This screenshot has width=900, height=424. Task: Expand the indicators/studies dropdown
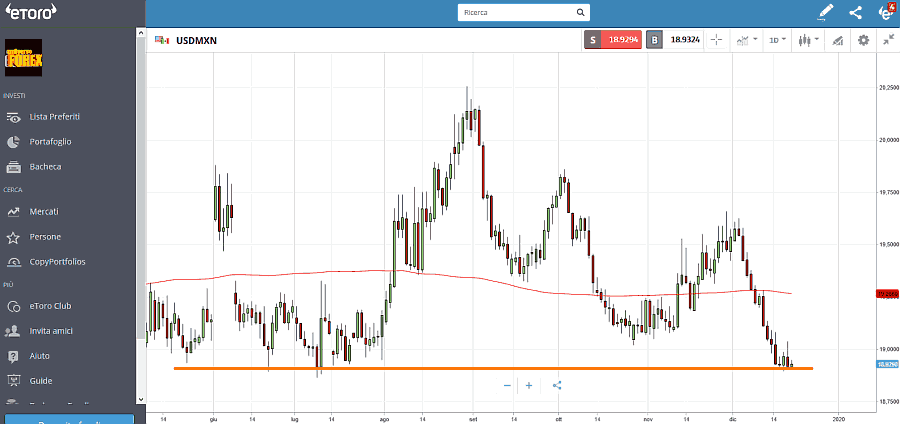(746, 40)
